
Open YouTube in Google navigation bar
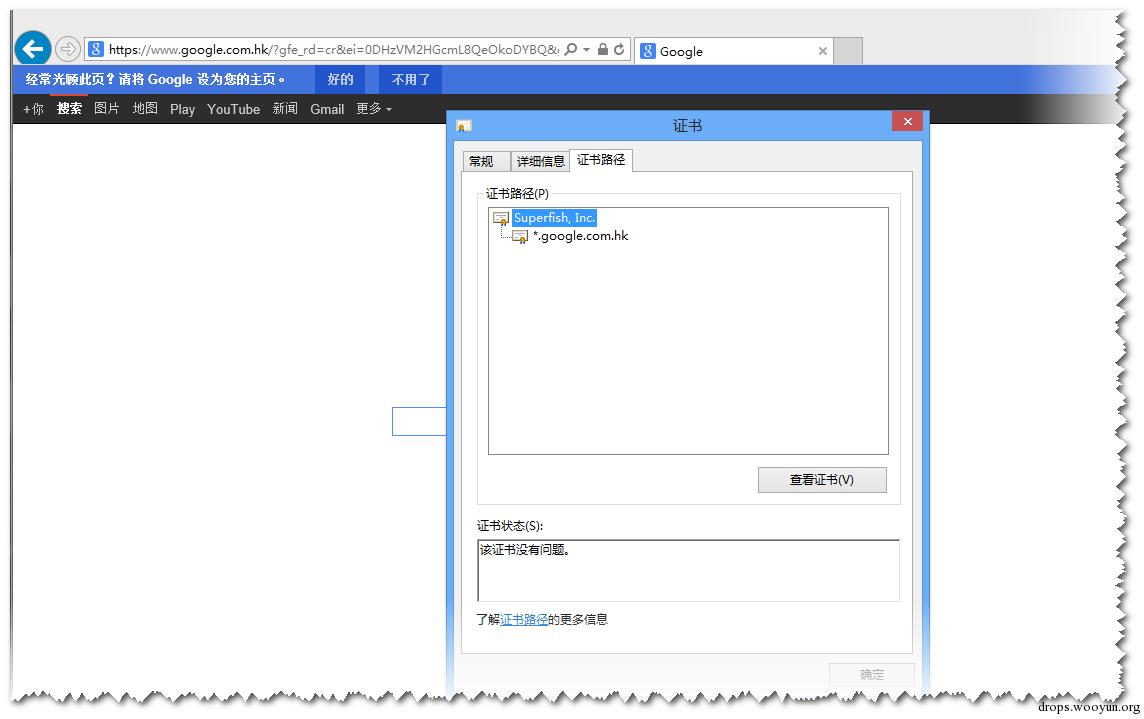pos(233,109)
